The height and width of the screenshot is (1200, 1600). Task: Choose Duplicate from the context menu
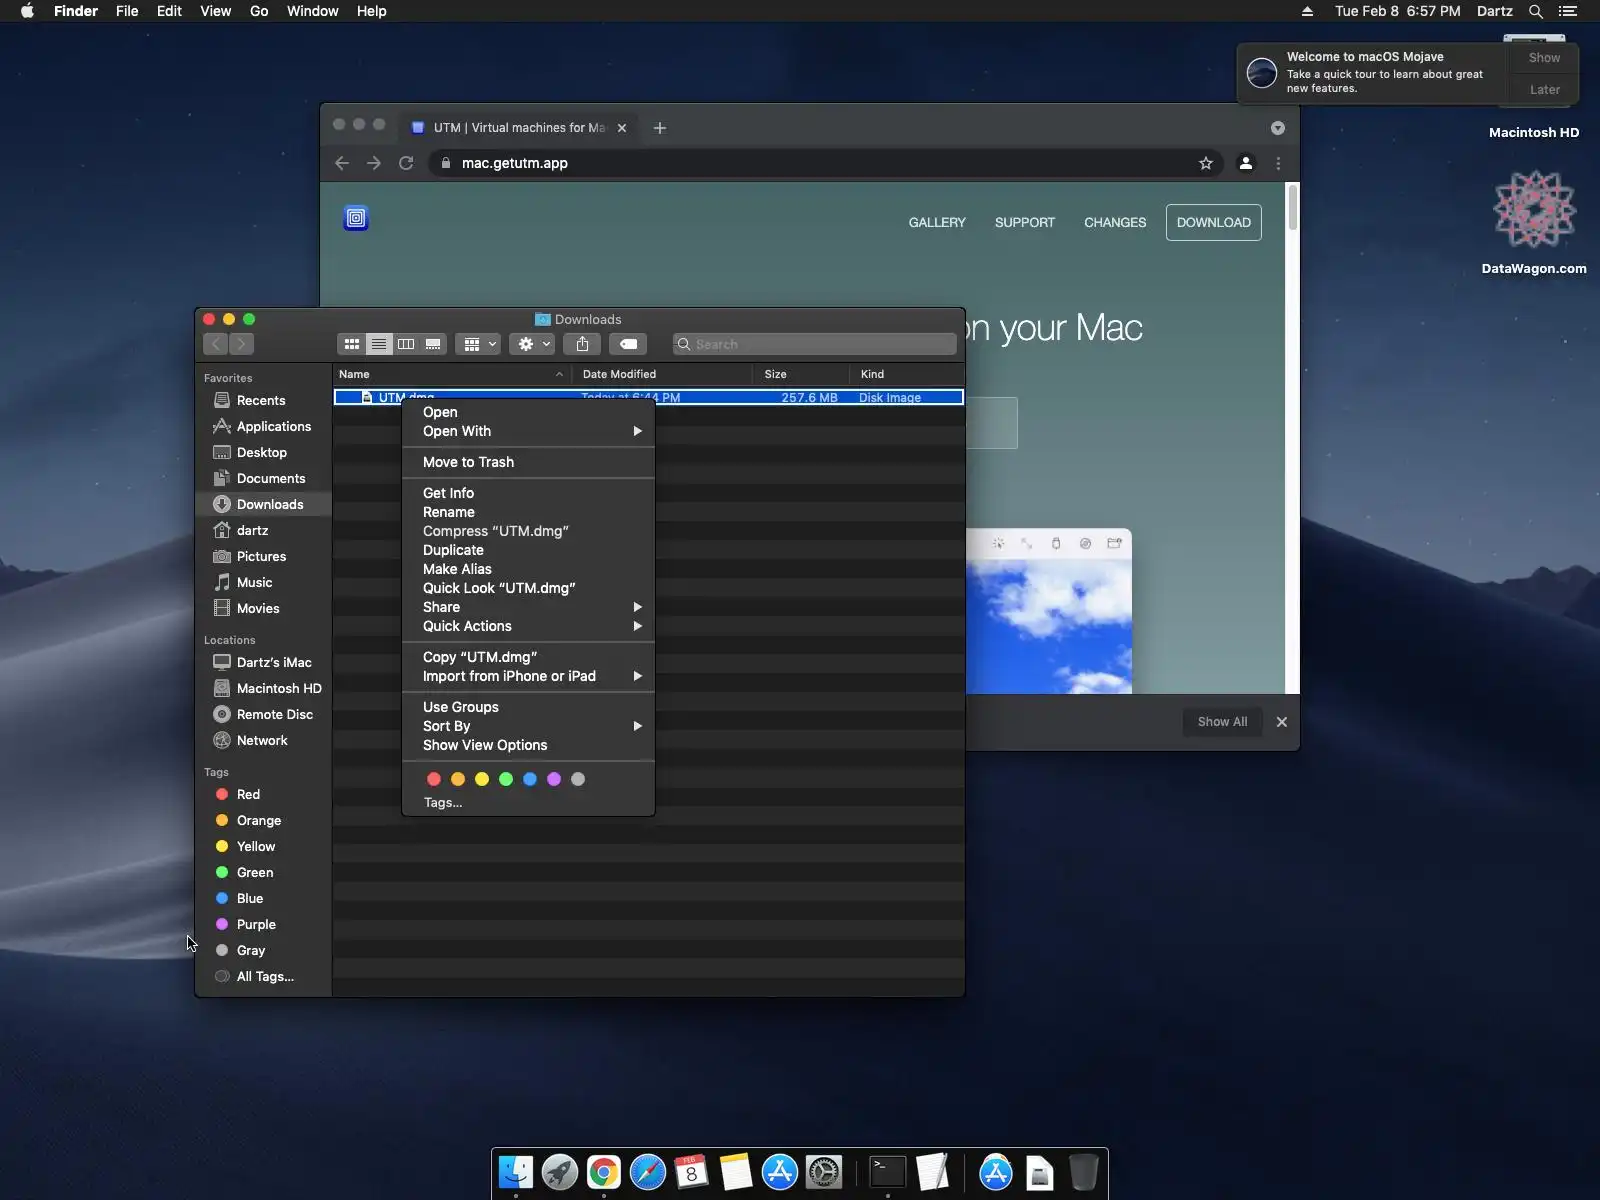(528, 550)
